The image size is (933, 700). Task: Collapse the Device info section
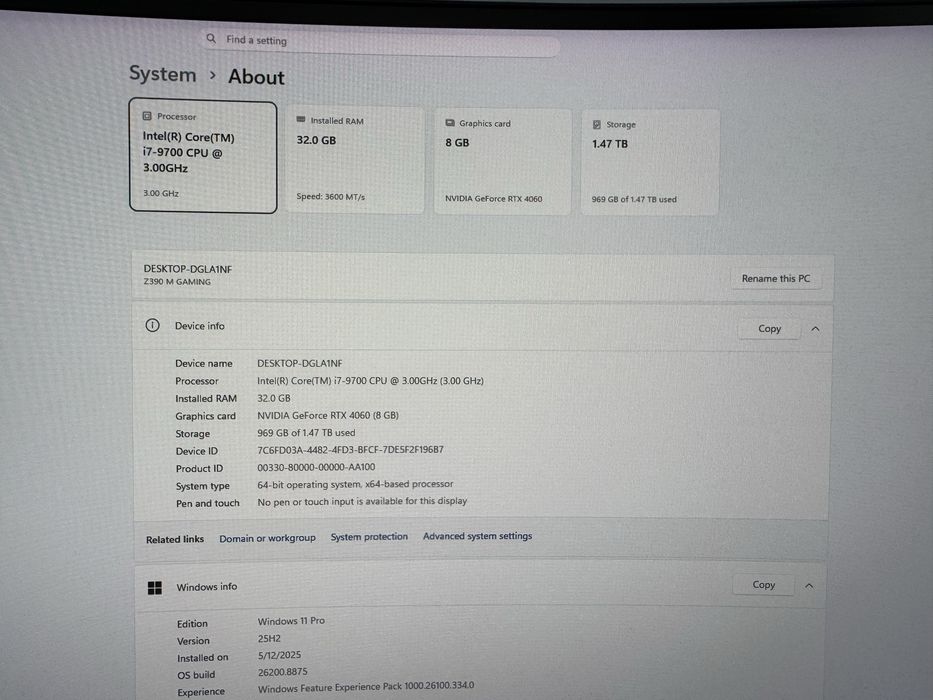815,329
